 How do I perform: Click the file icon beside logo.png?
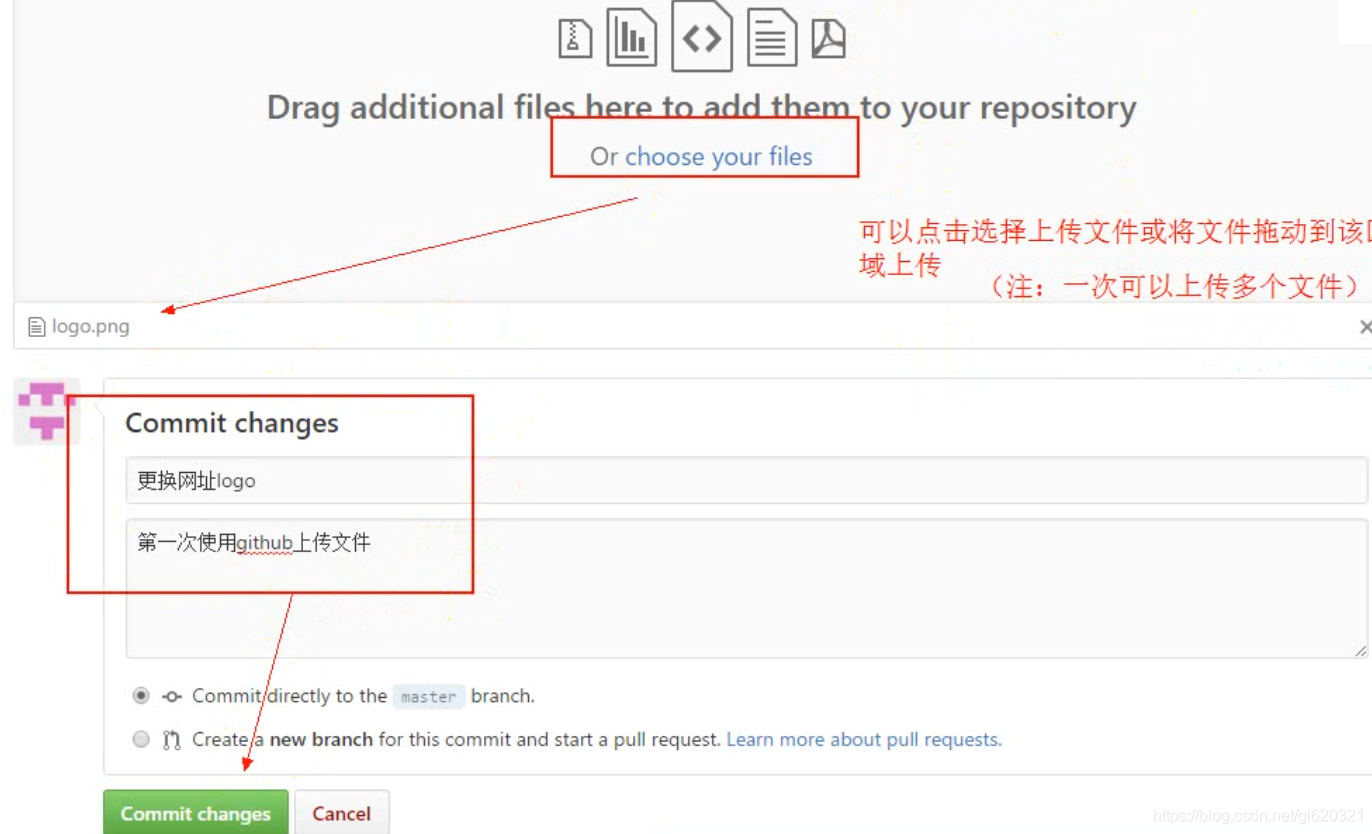click(37, 327)
